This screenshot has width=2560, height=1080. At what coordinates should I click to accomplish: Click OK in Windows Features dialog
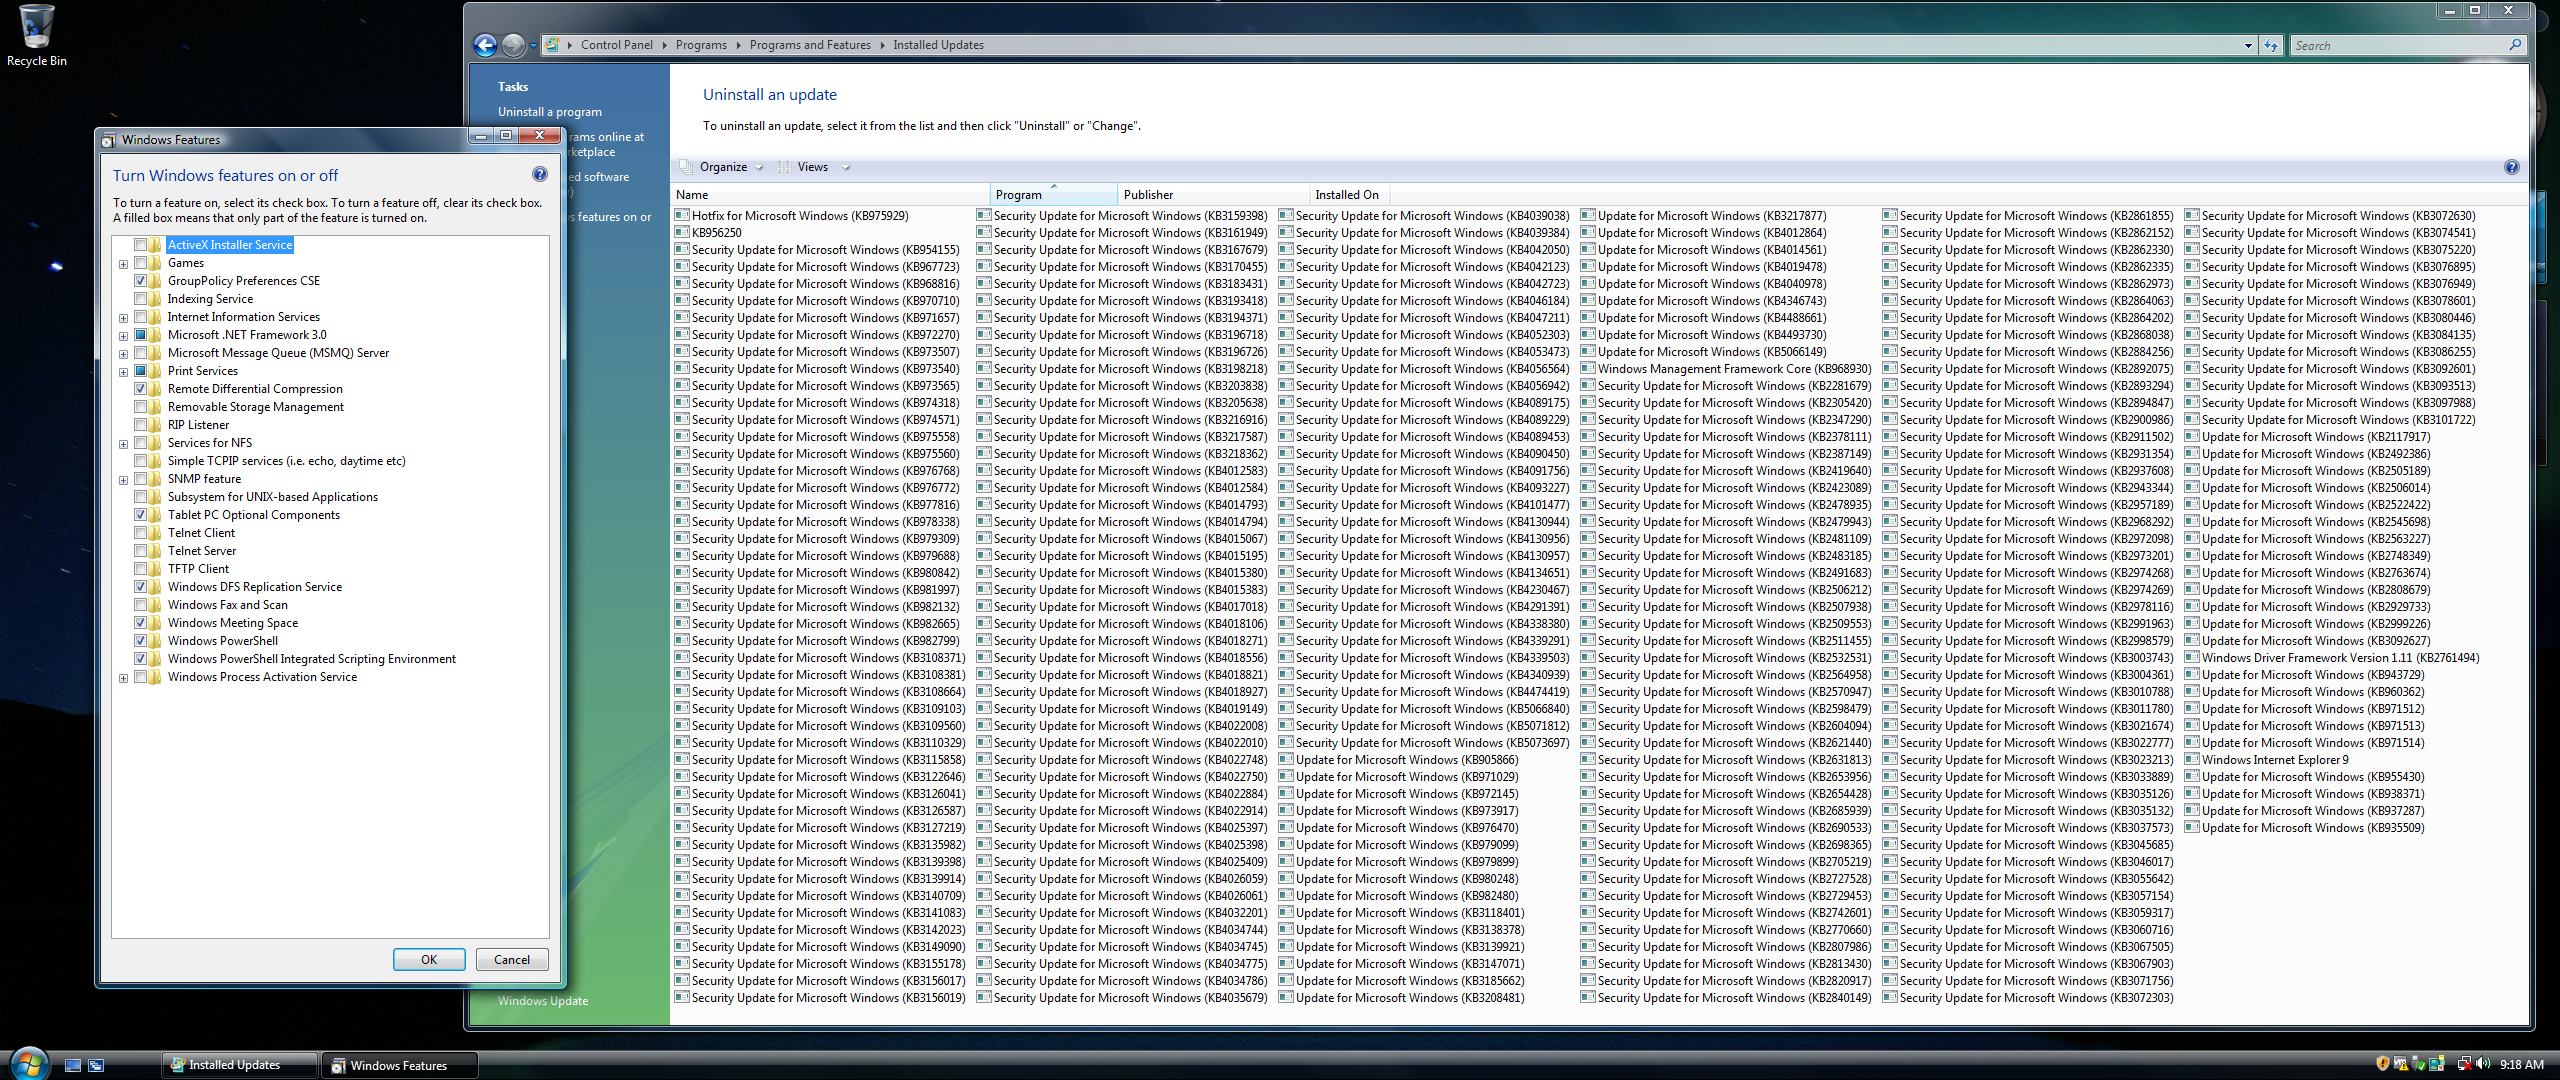point(429,959)
